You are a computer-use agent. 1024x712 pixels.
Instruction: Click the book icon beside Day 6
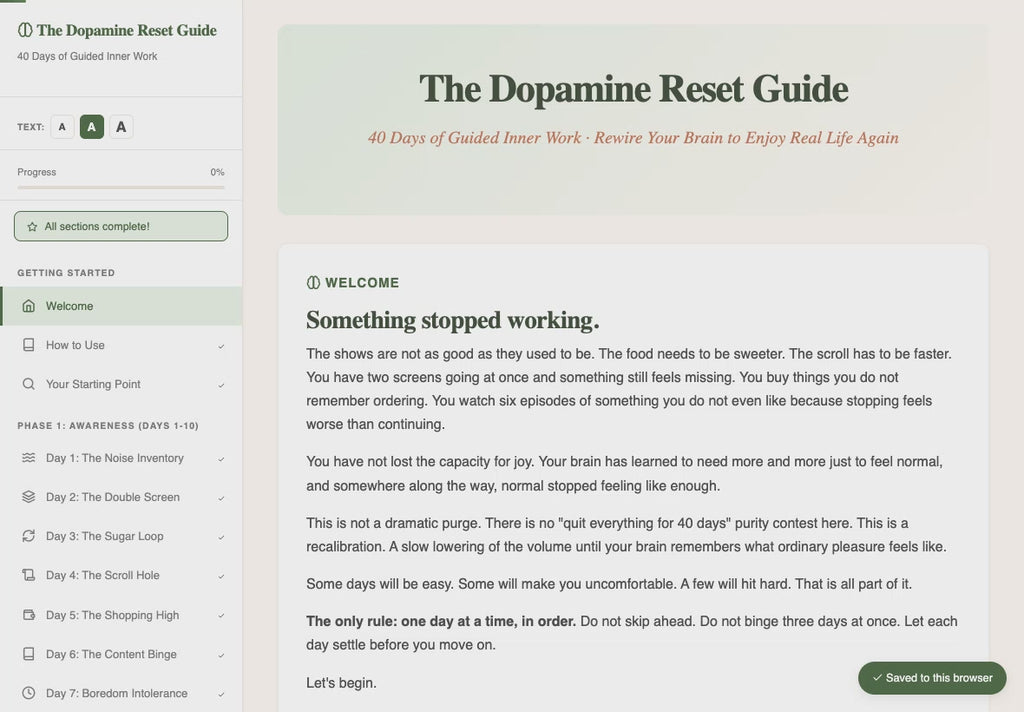29,654
